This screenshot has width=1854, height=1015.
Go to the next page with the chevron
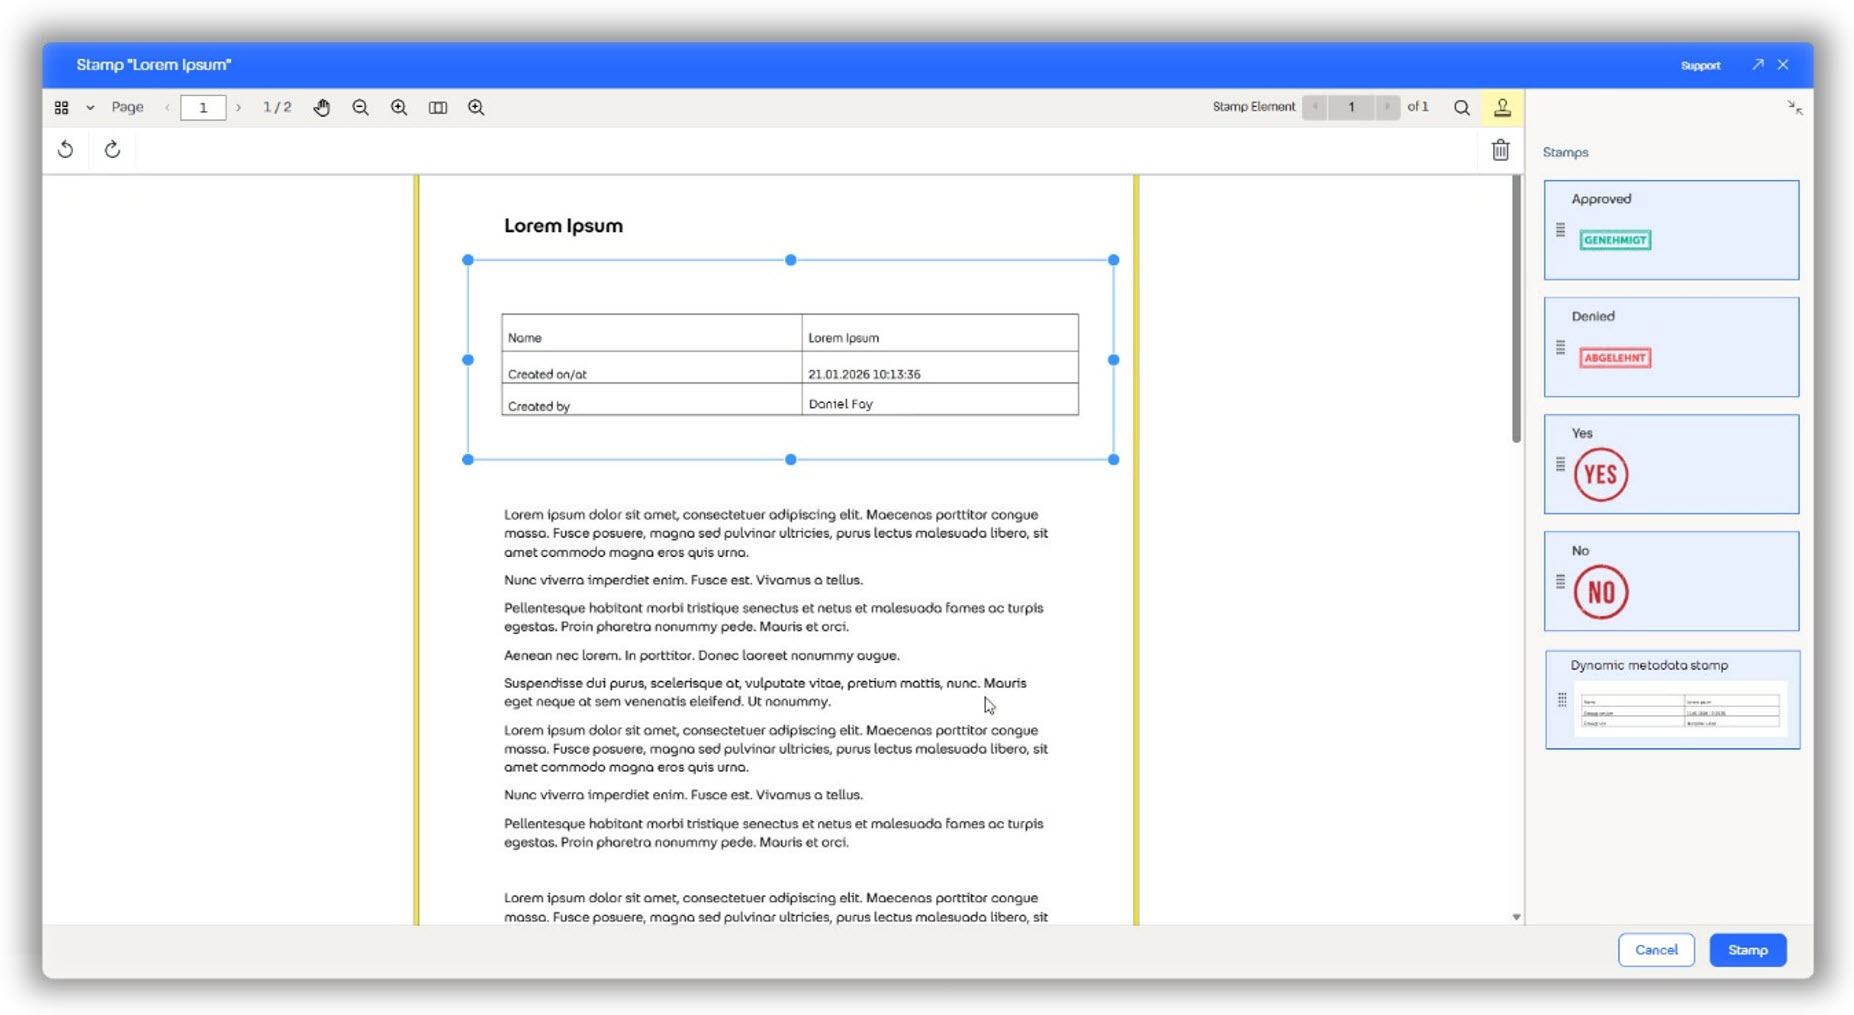point(240,107)
